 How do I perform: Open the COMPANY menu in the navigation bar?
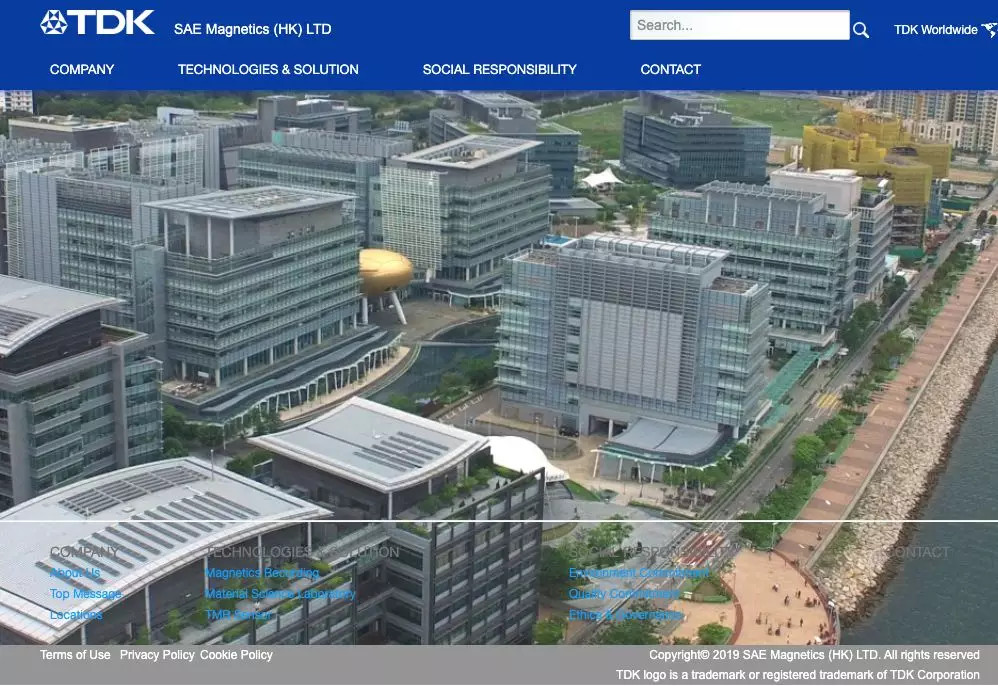pos(82,69)
